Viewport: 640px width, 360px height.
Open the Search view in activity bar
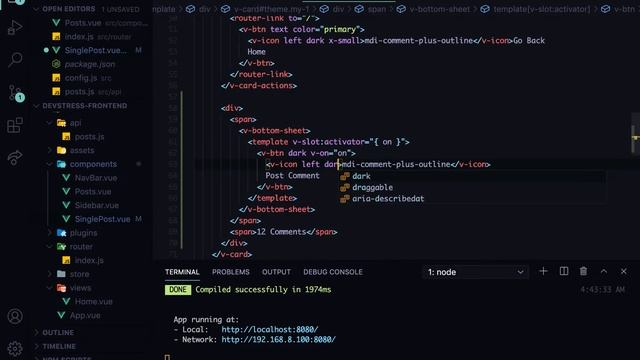coord(15,60)
